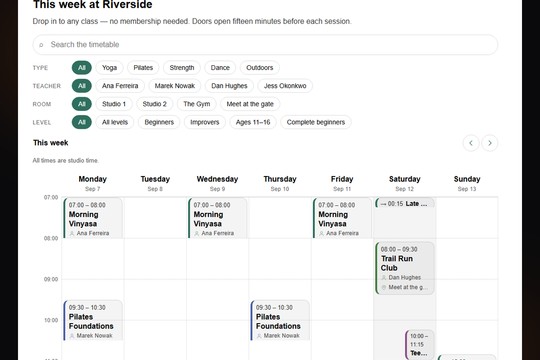Viewport: 540px width, 360px height.
Task: Filter classes by Pilates type
Action: 143,68
